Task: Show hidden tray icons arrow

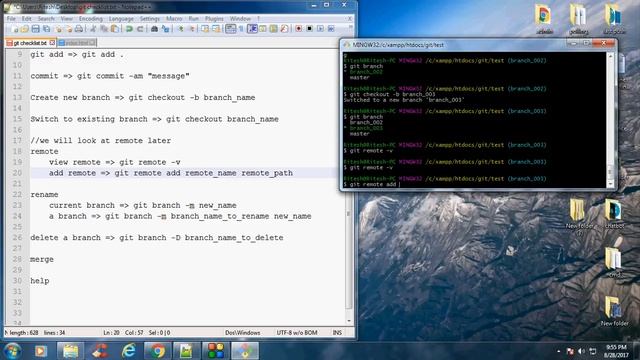Action: [558, 351]
